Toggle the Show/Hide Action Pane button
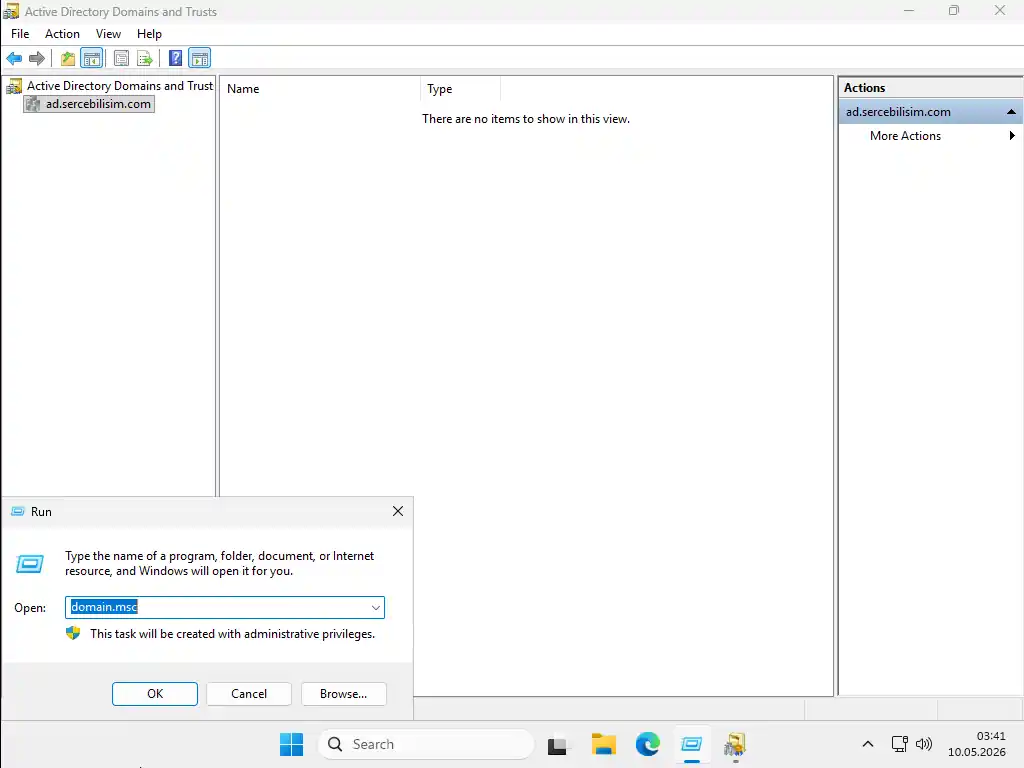 (200, 59)
